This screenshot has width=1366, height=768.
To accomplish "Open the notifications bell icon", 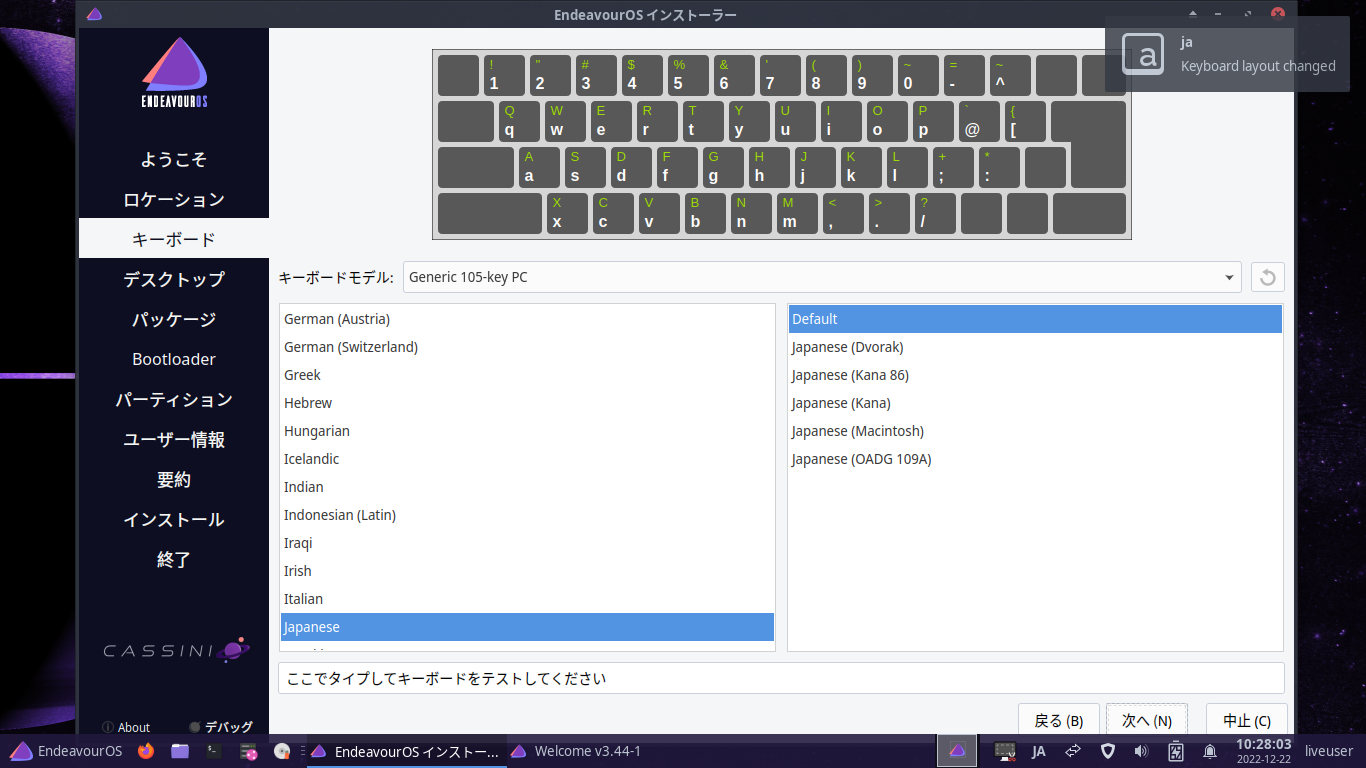I will (x=1210, y=751).
